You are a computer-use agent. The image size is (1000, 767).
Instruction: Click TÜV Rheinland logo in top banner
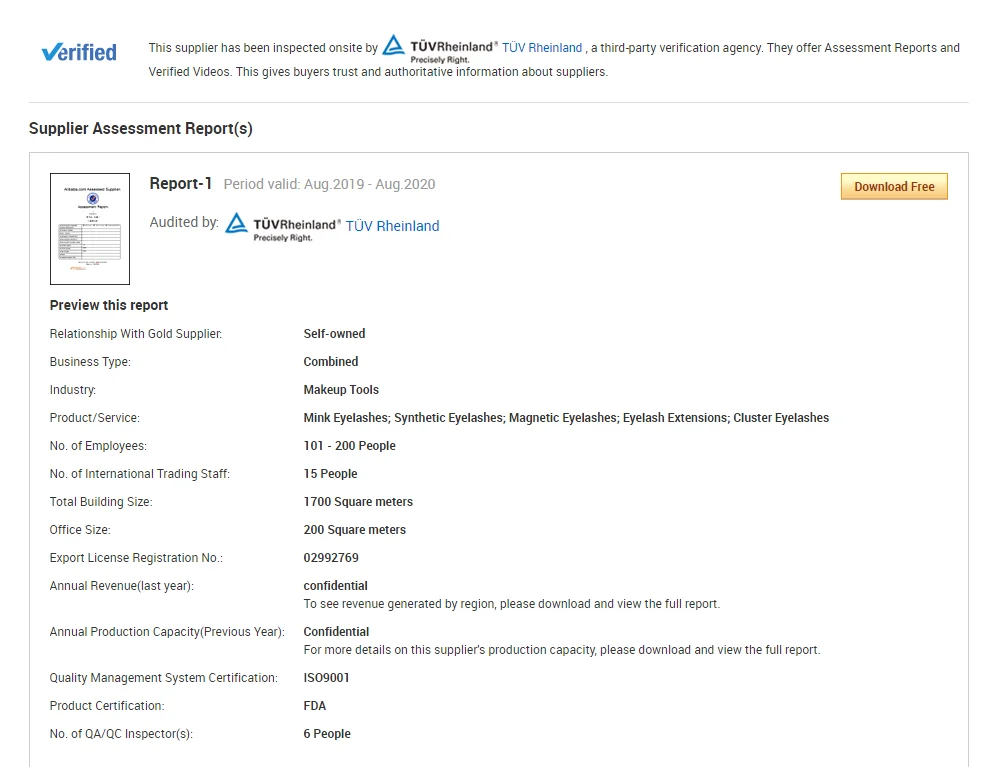pyautogui.click(x=438, y=47)
